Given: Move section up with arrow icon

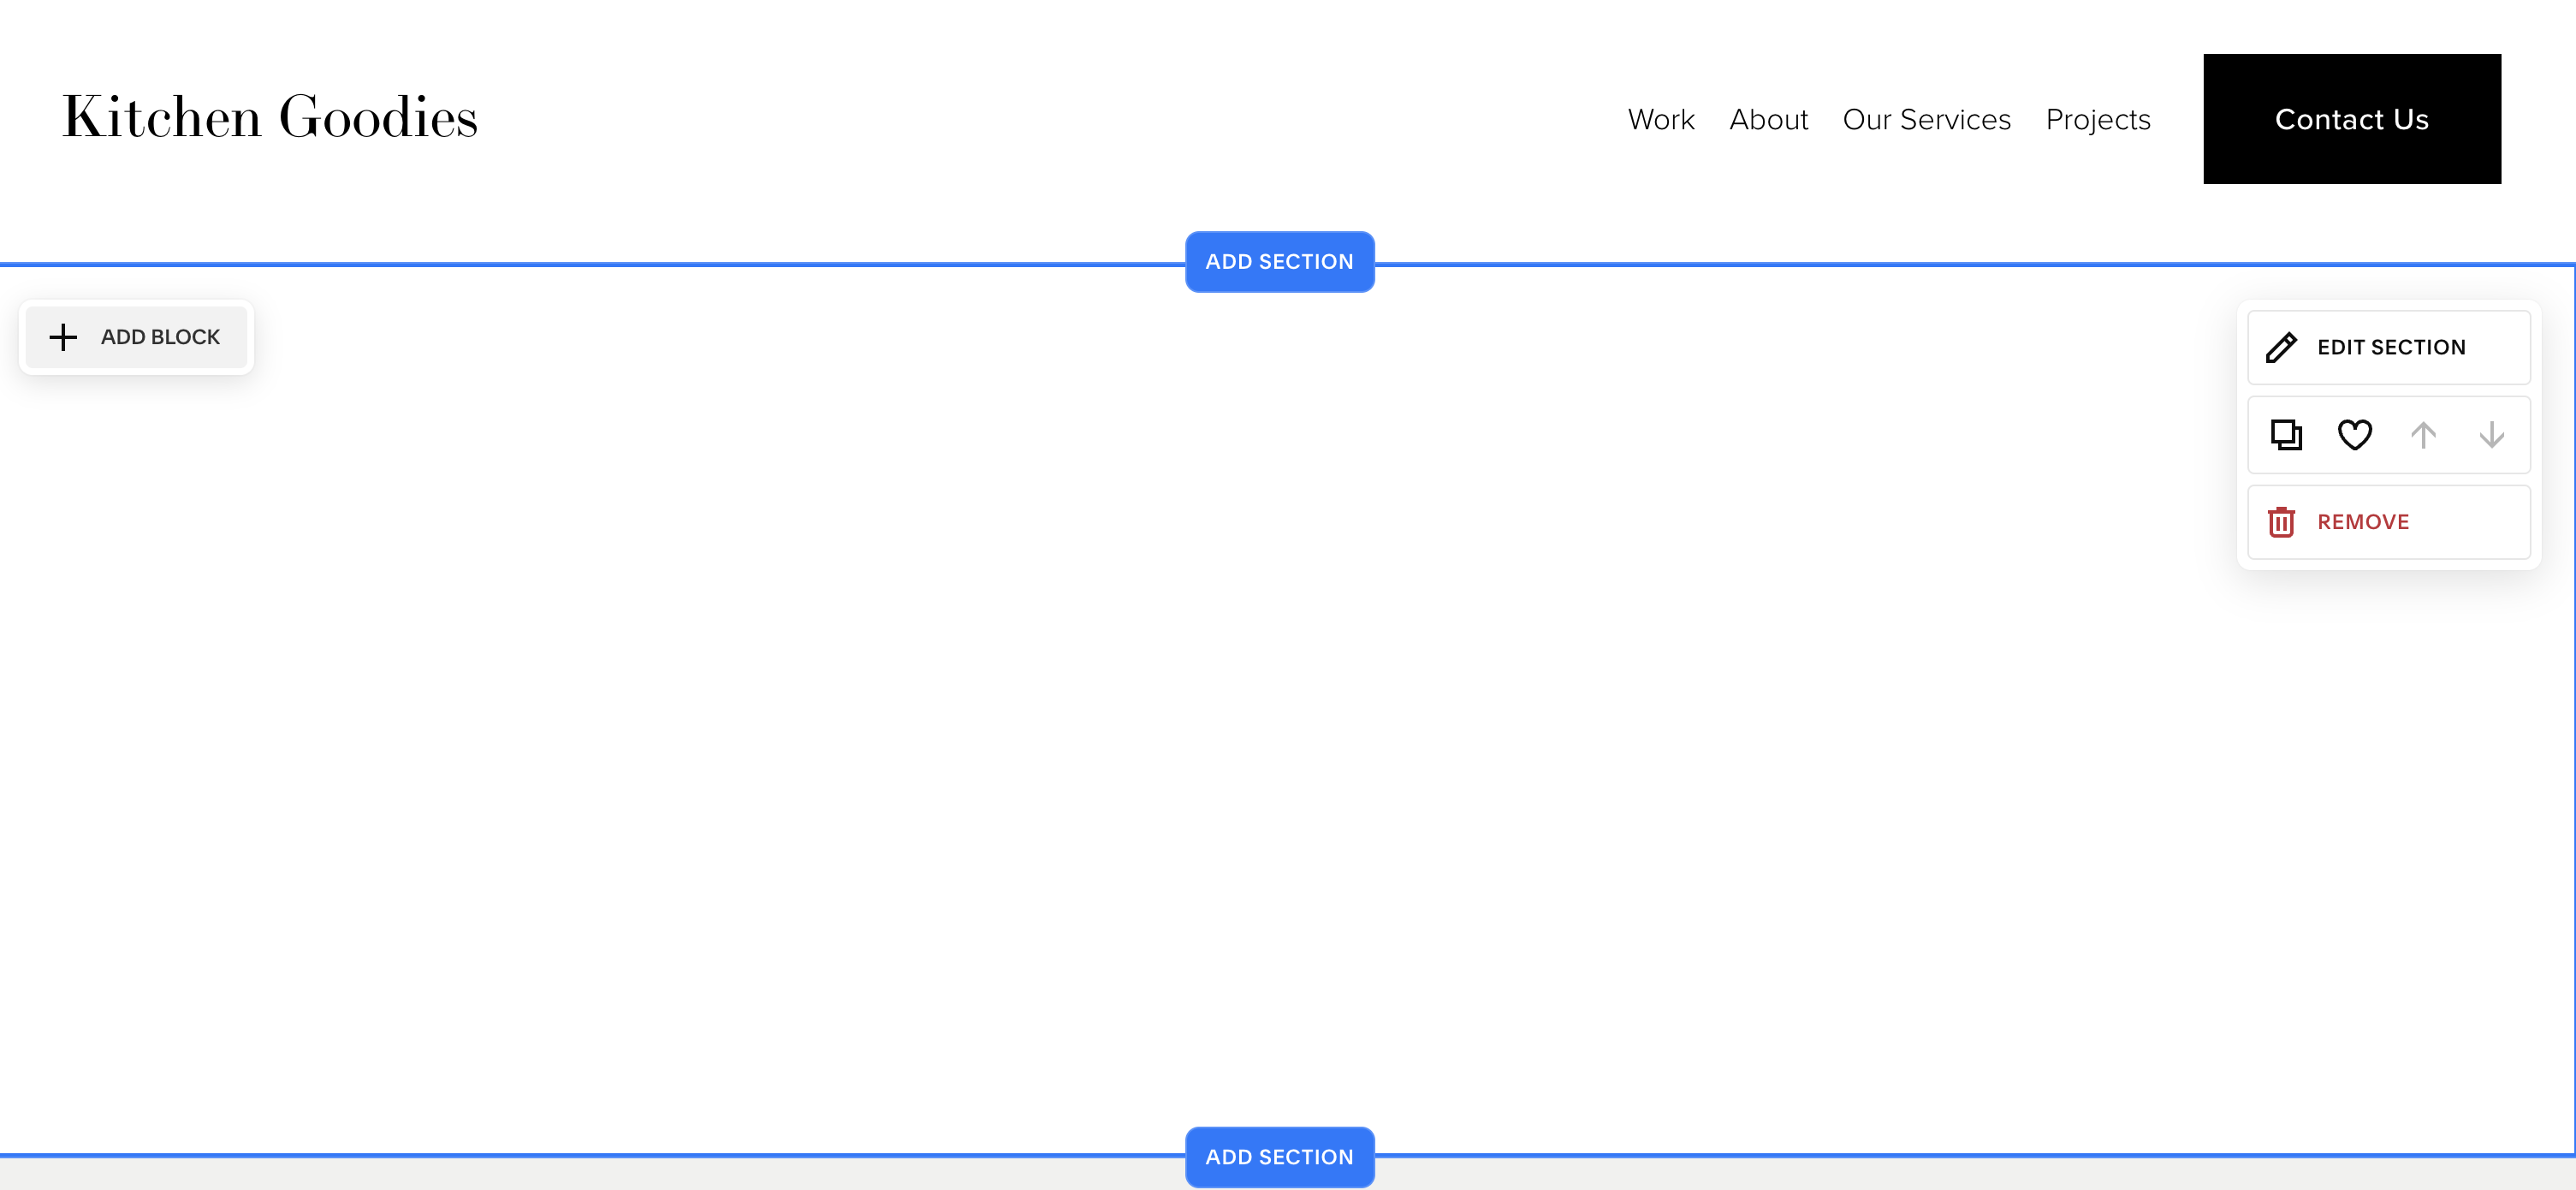Looking at the screenshot, I should click(2423, 435).
